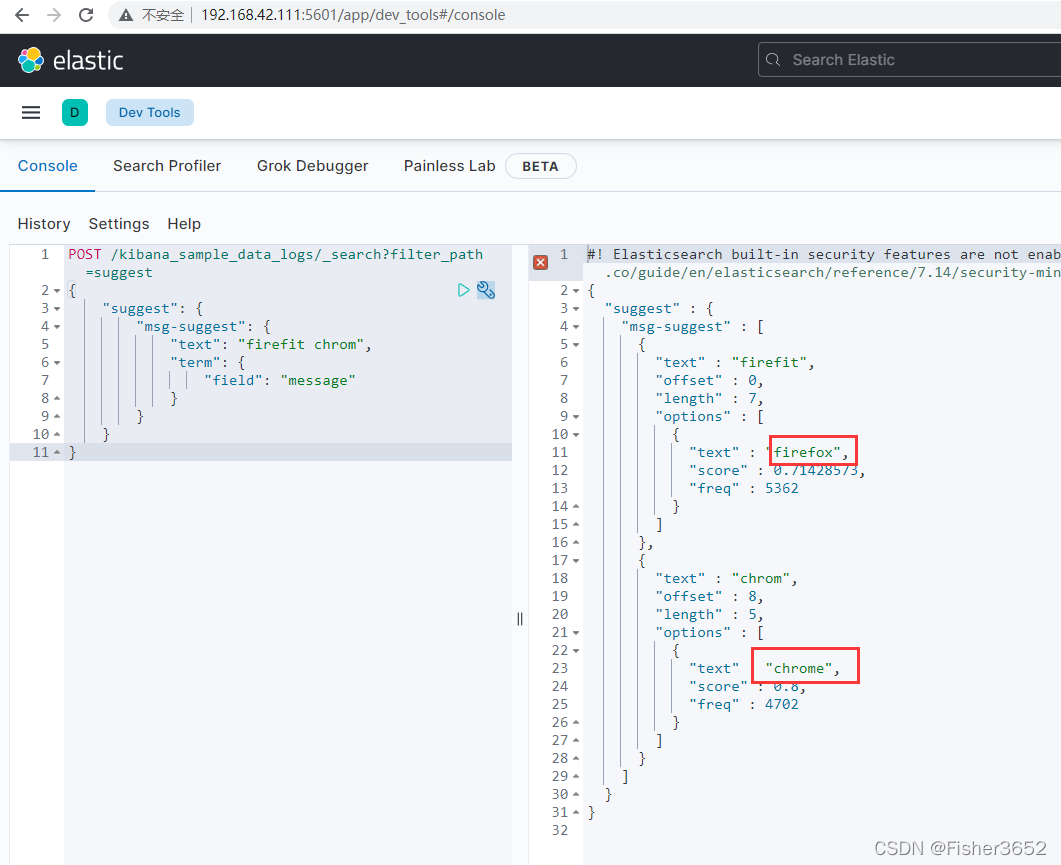Click the "message" field value
Viewport: 1061px width, 865px height.
point(318,380)
